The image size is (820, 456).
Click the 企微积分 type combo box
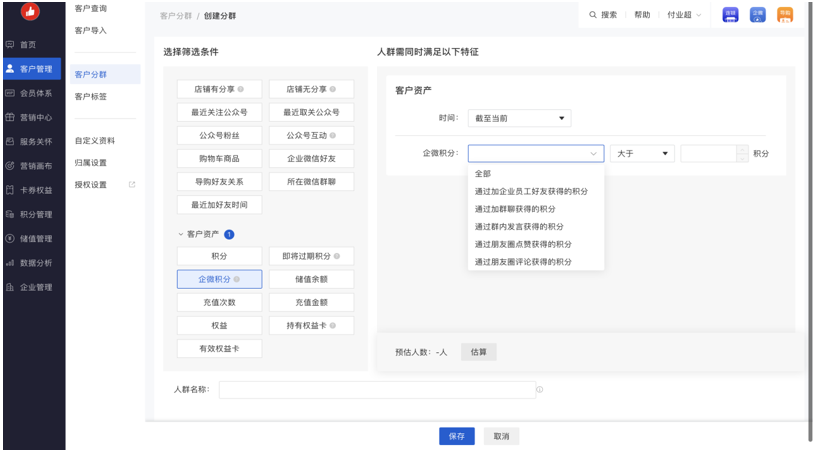[x=536, y=153]
